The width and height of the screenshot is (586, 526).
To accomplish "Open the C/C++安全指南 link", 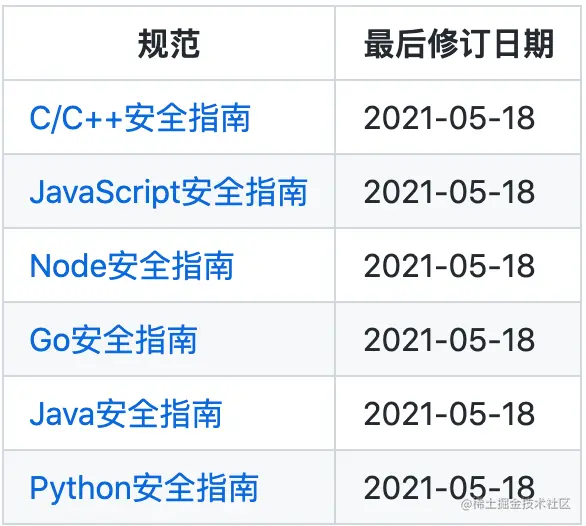I will click(x=140, y=118).
